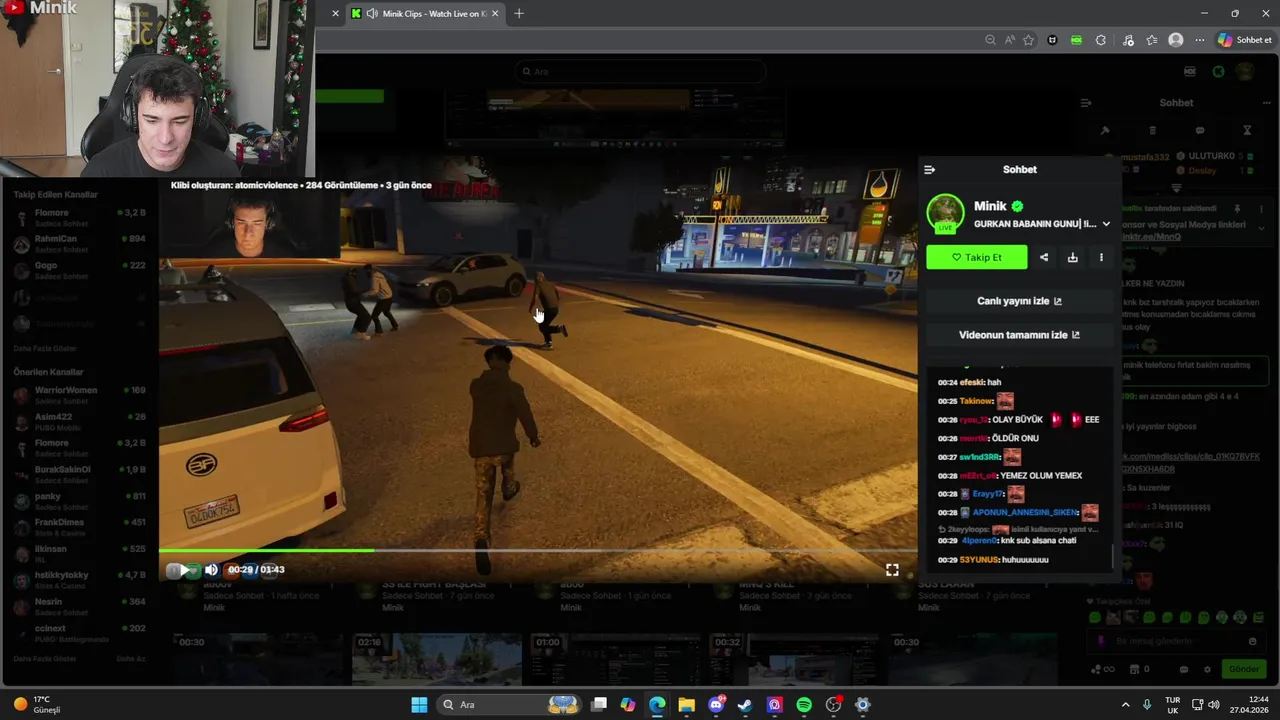Viewport: 1280px width, 720px height.
Task: Collapse recommended channels with Daha Az
Action: pyautogui.click(x=131, y=659)
